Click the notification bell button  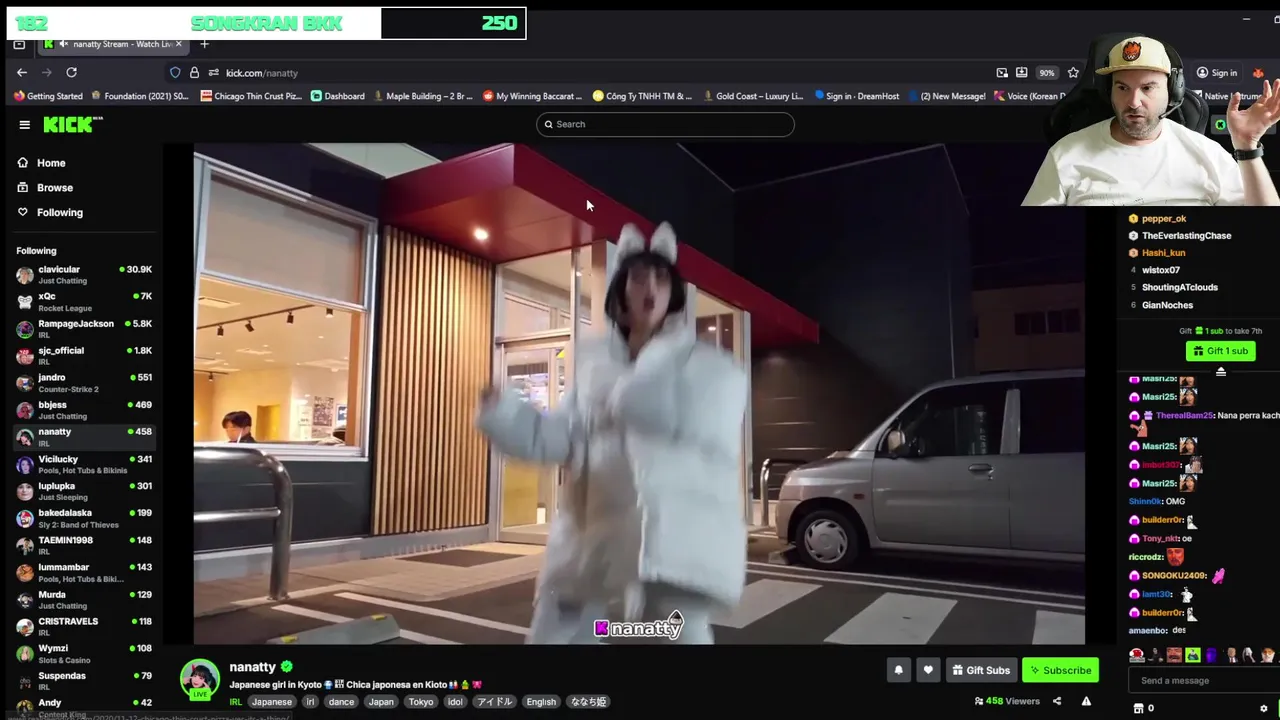(898, 670)
